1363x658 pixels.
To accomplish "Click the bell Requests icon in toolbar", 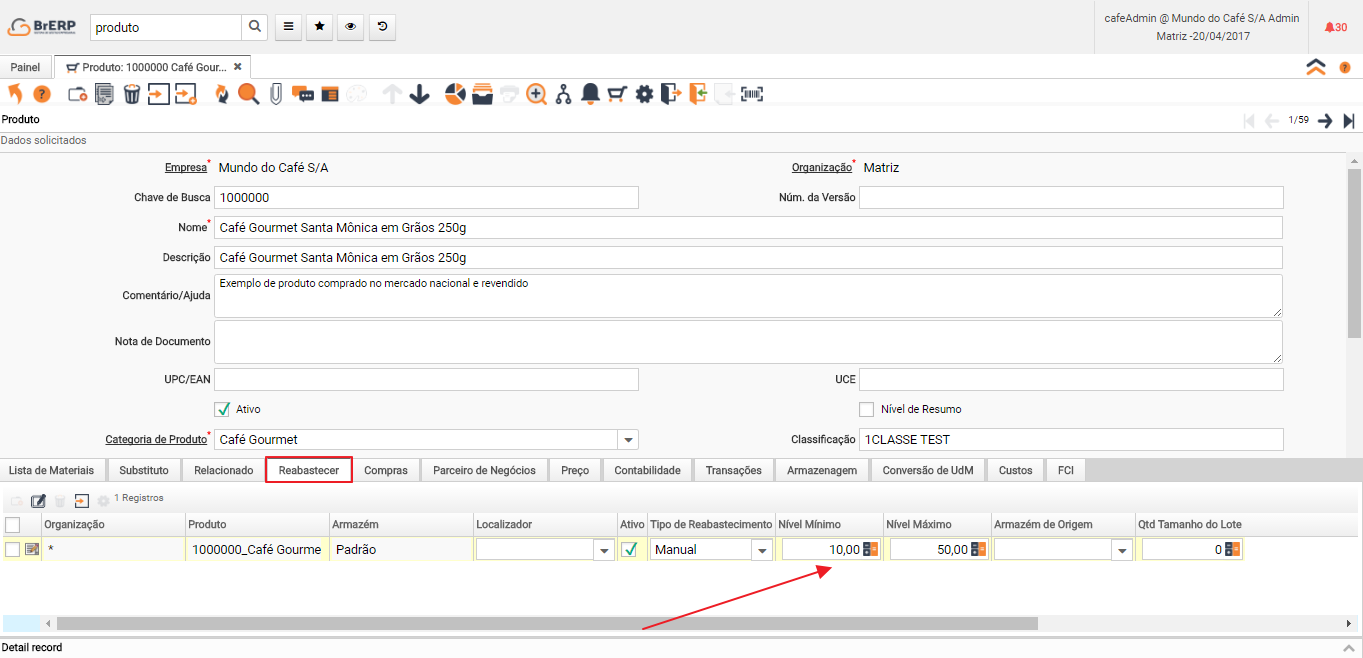I will coord(590,94).
